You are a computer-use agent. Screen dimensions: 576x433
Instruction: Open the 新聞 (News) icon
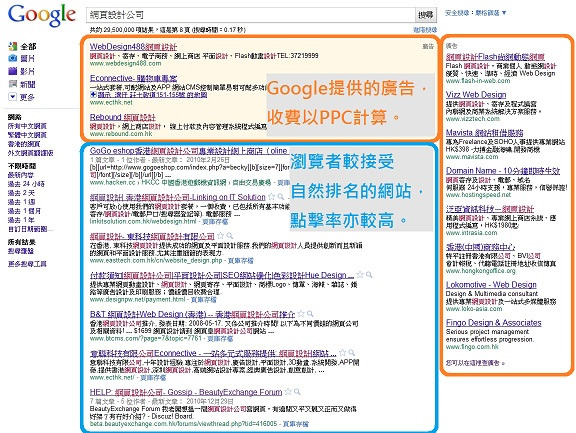coord(13,84)
